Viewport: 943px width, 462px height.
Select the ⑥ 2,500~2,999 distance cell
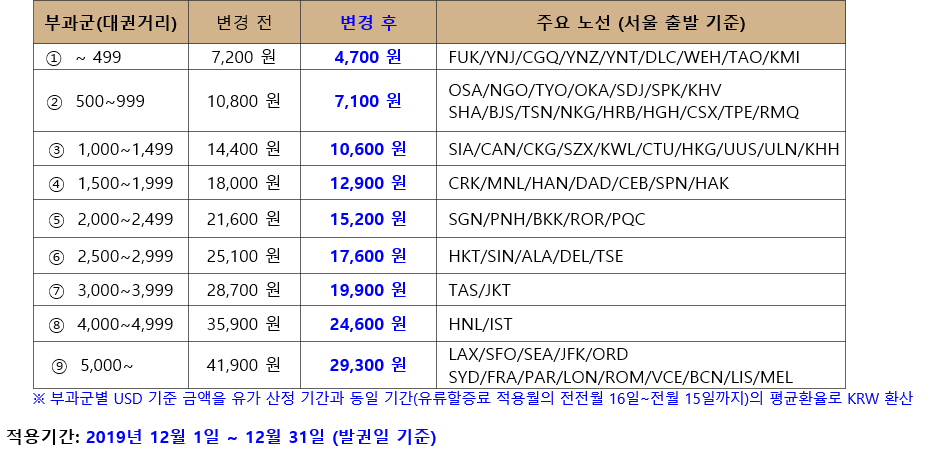[111, 257]
